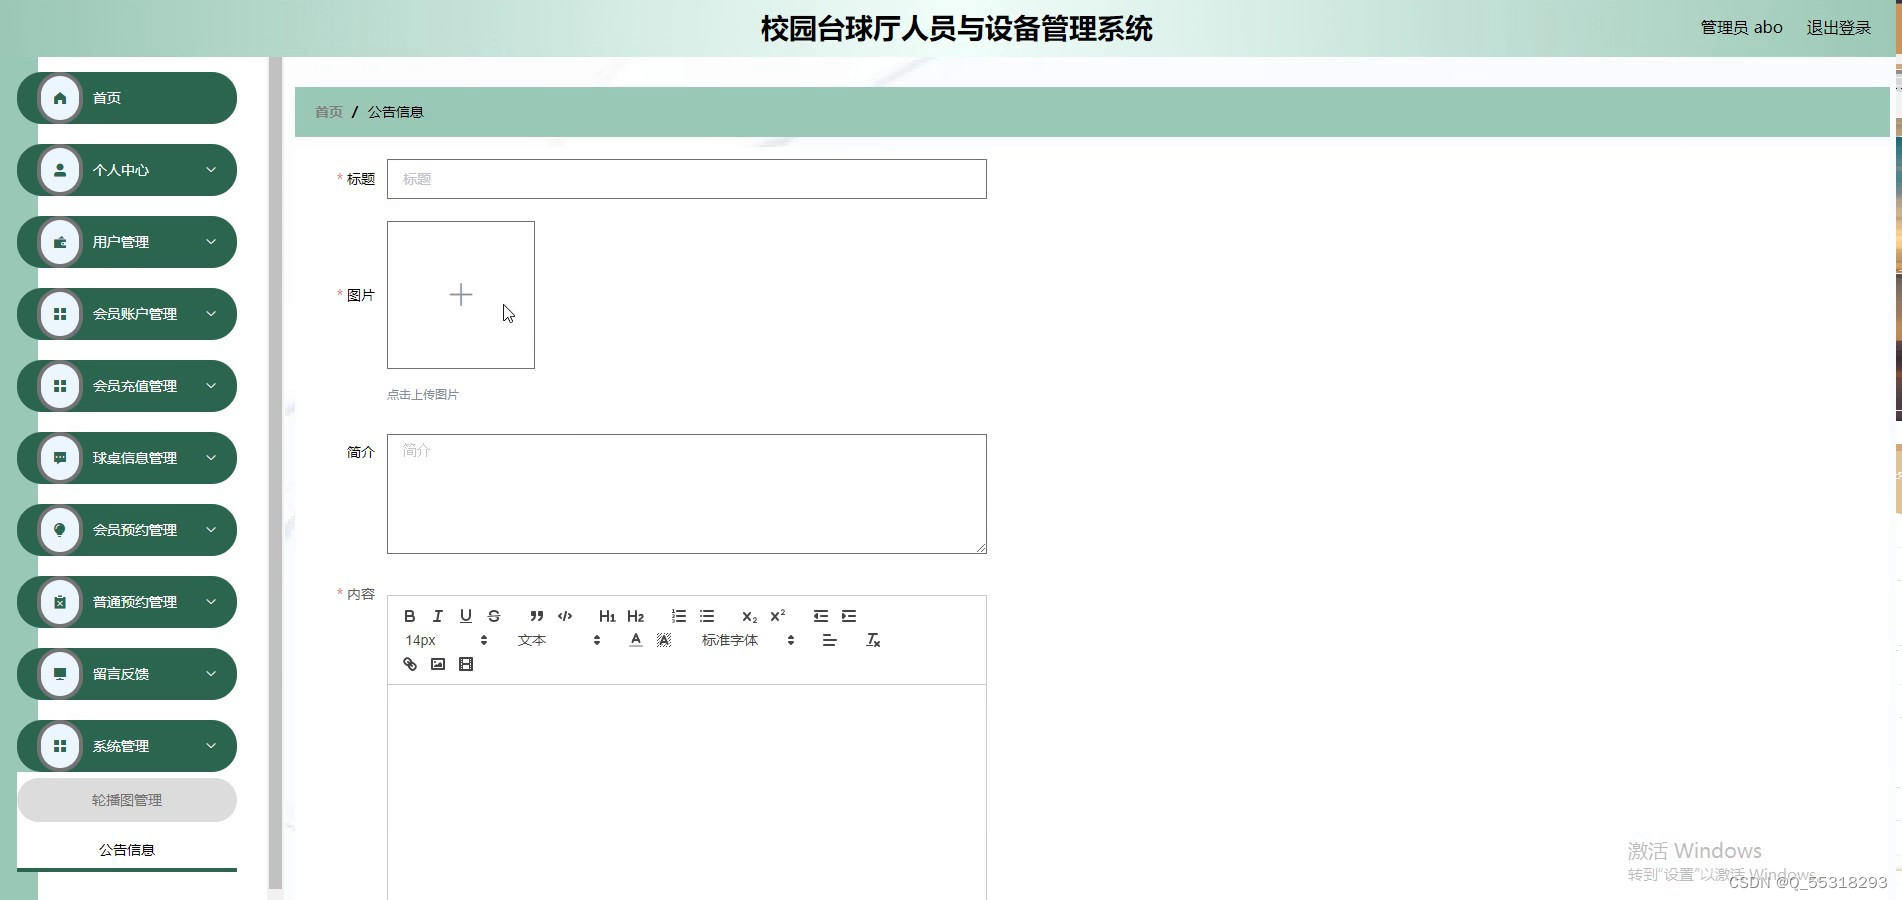Apply Heading 1 formatting

(x=607, y=616)
